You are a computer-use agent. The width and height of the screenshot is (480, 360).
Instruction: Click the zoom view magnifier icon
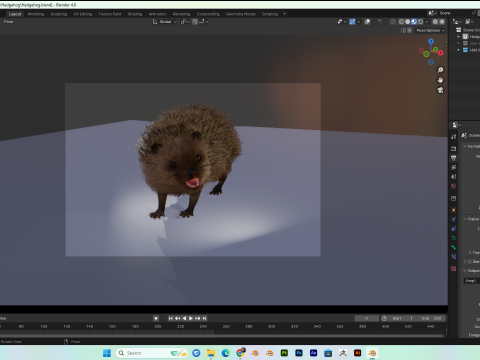[x=440, y=70]
